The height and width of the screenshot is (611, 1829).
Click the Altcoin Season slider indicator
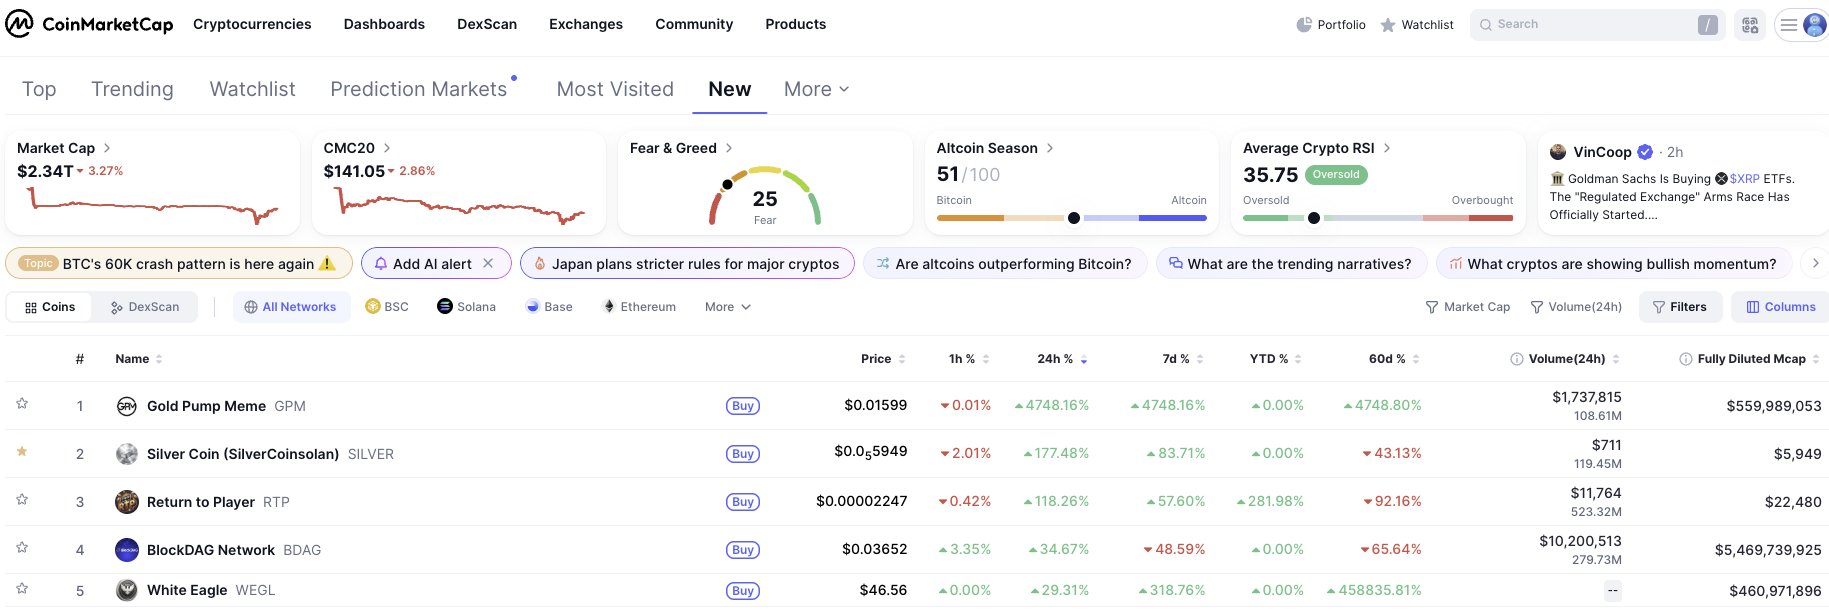point(1073,218)
